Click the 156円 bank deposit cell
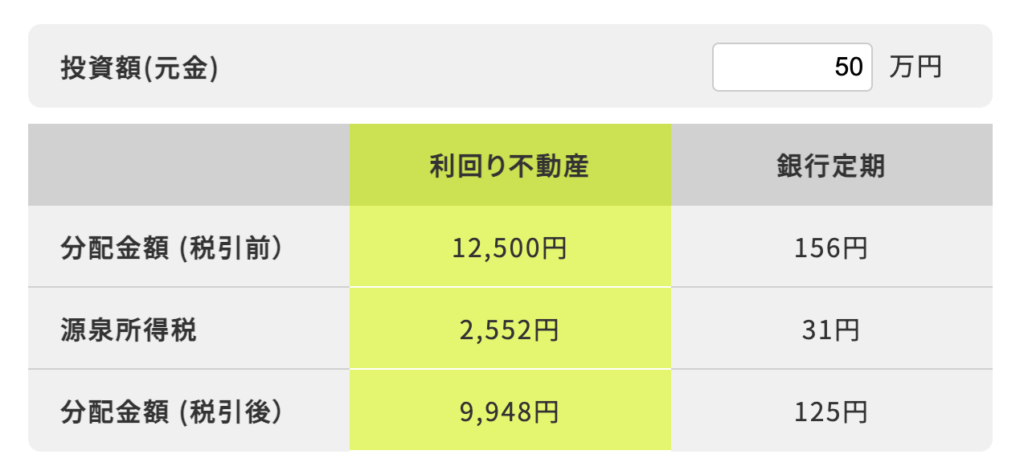The width and height of the screenshot is (1024, 471). point(831,248)
